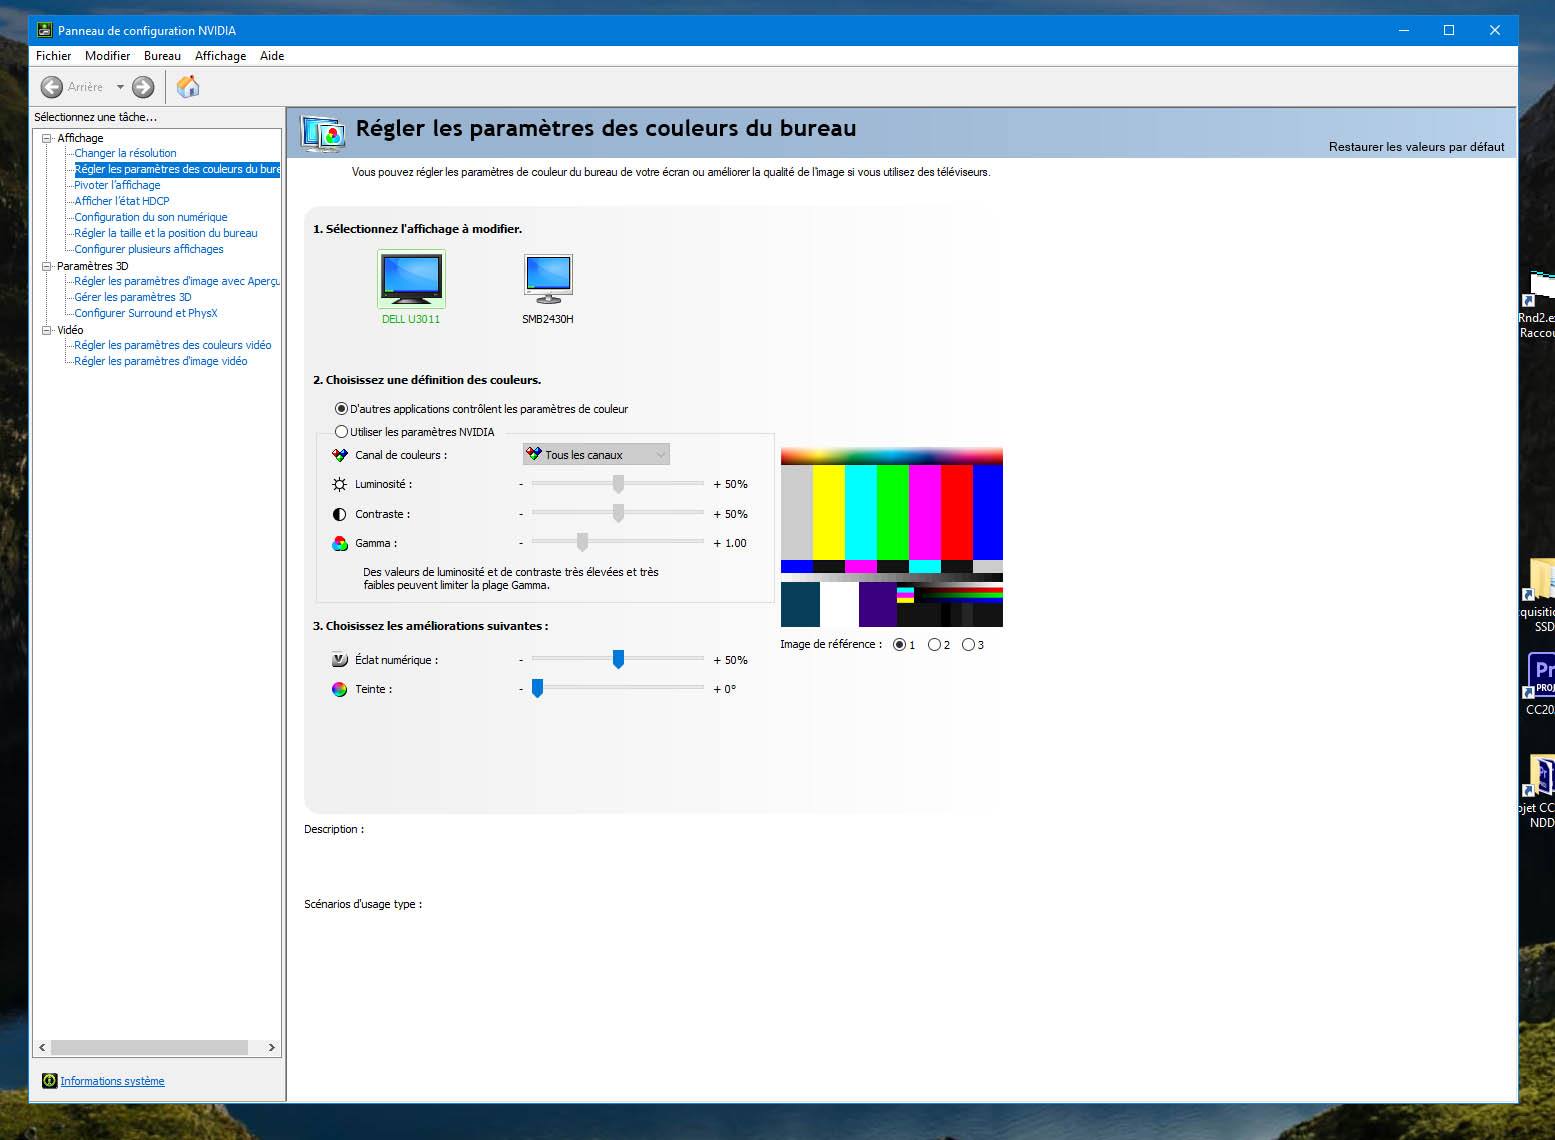This screenshot has width=1555, height=1140.
Task: Select D'autres applications contrôlent les paramètres de couleur
Action: (x=342, y=408)
